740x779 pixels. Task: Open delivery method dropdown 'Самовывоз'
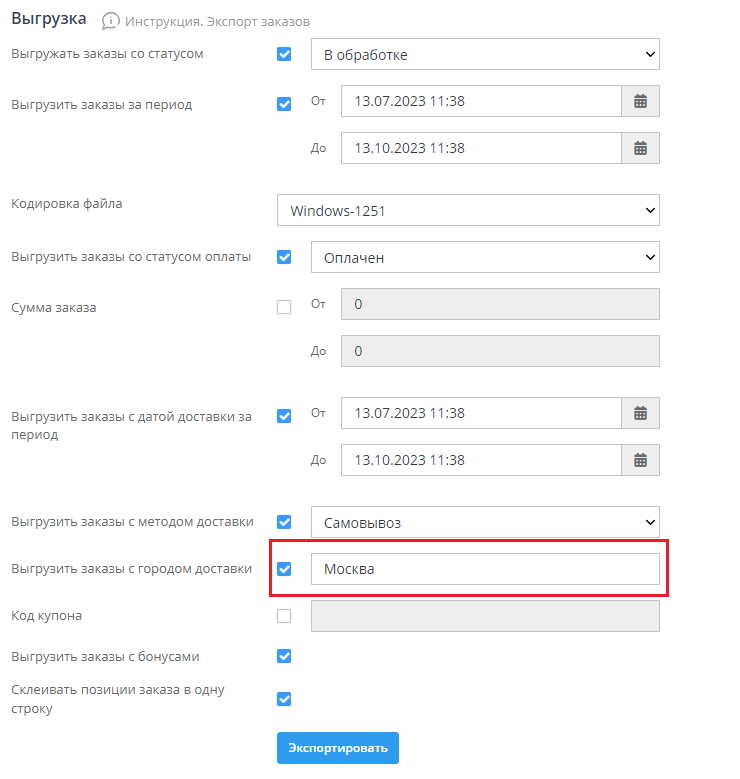click(x=484, y=522)
